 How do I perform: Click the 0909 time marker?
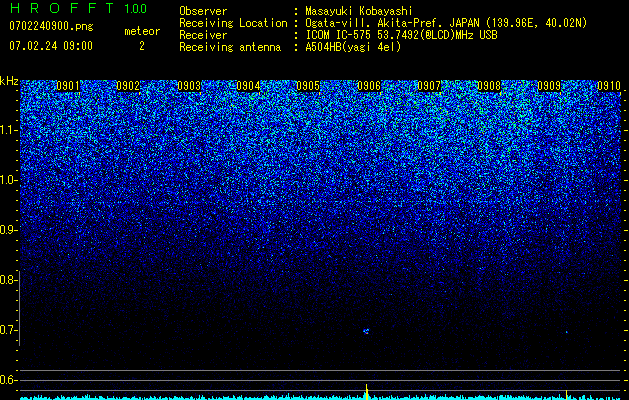pyautogui.click(x=549, y=86)
